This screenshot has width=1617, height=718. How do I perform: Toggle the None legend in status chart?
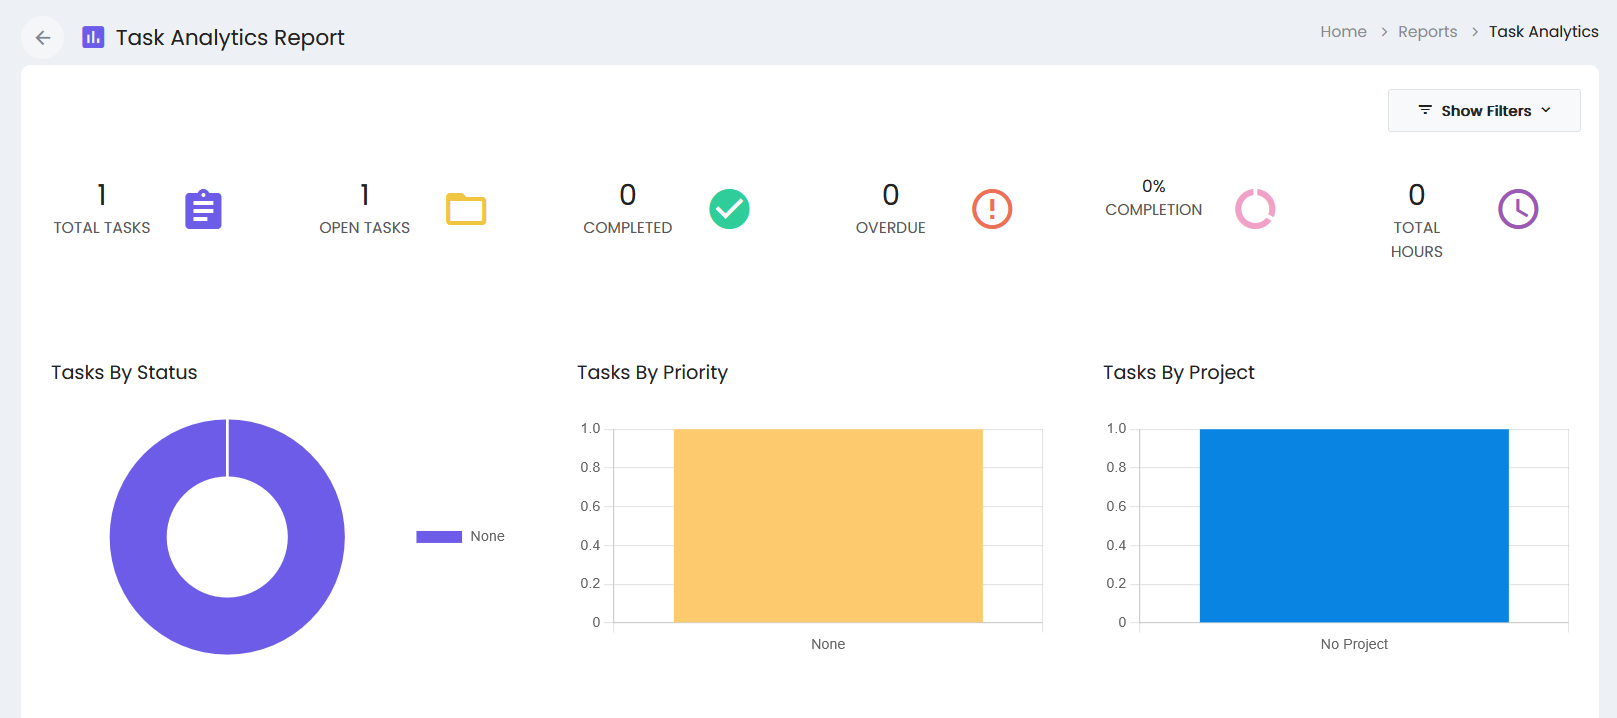tap(460, 537)
